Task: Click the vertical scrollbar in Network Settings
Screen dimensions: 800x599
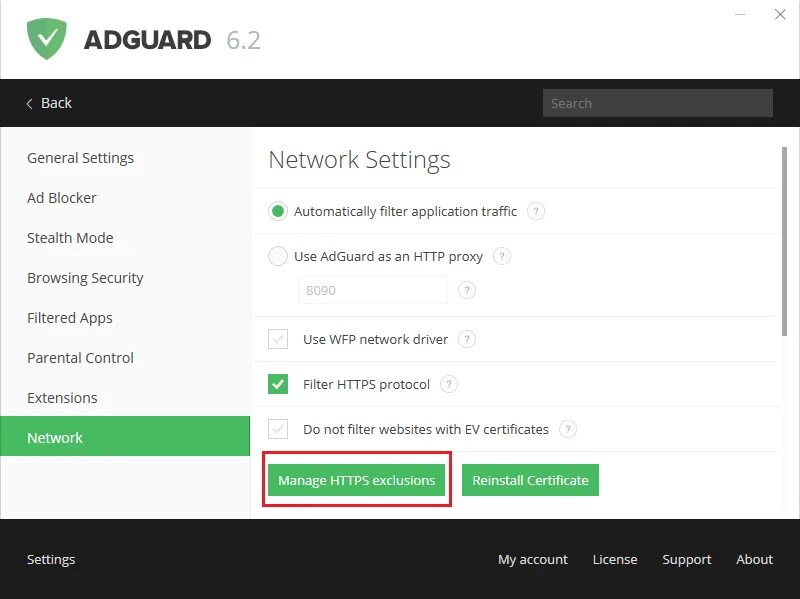Action: 784,240
